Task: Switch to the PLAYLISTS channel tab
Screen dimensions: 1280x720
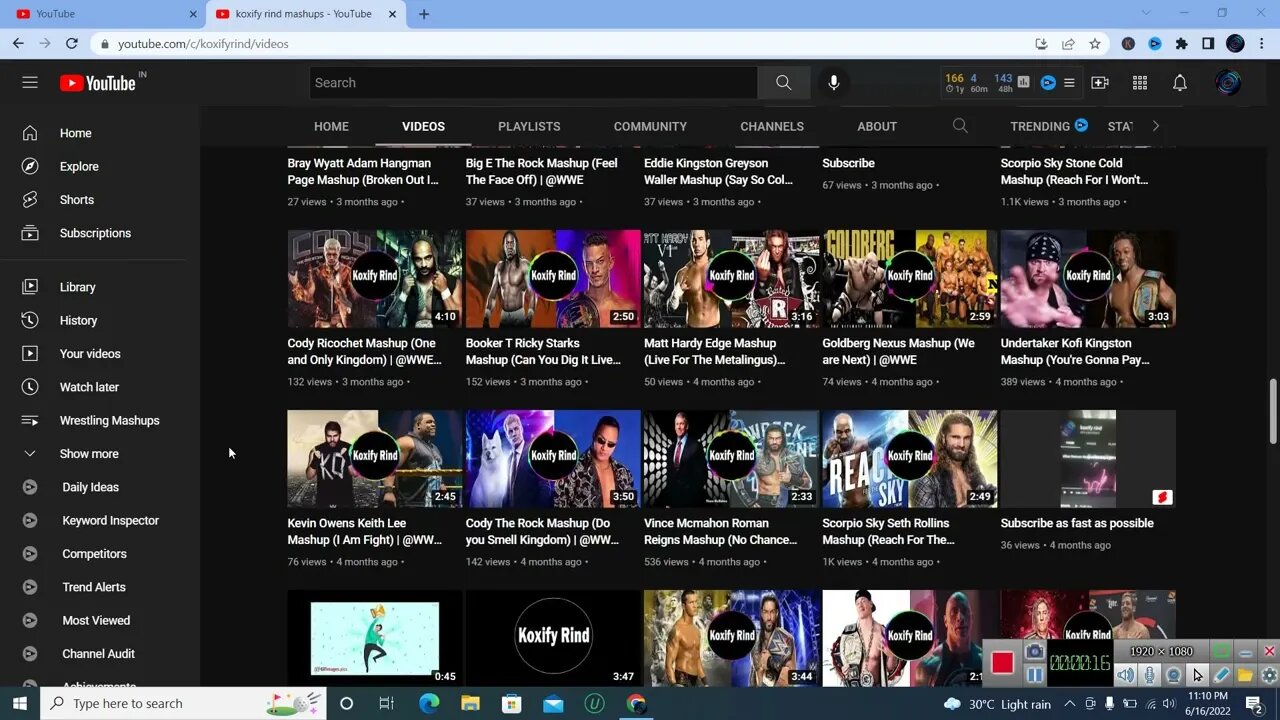Action: coord(529,126)
